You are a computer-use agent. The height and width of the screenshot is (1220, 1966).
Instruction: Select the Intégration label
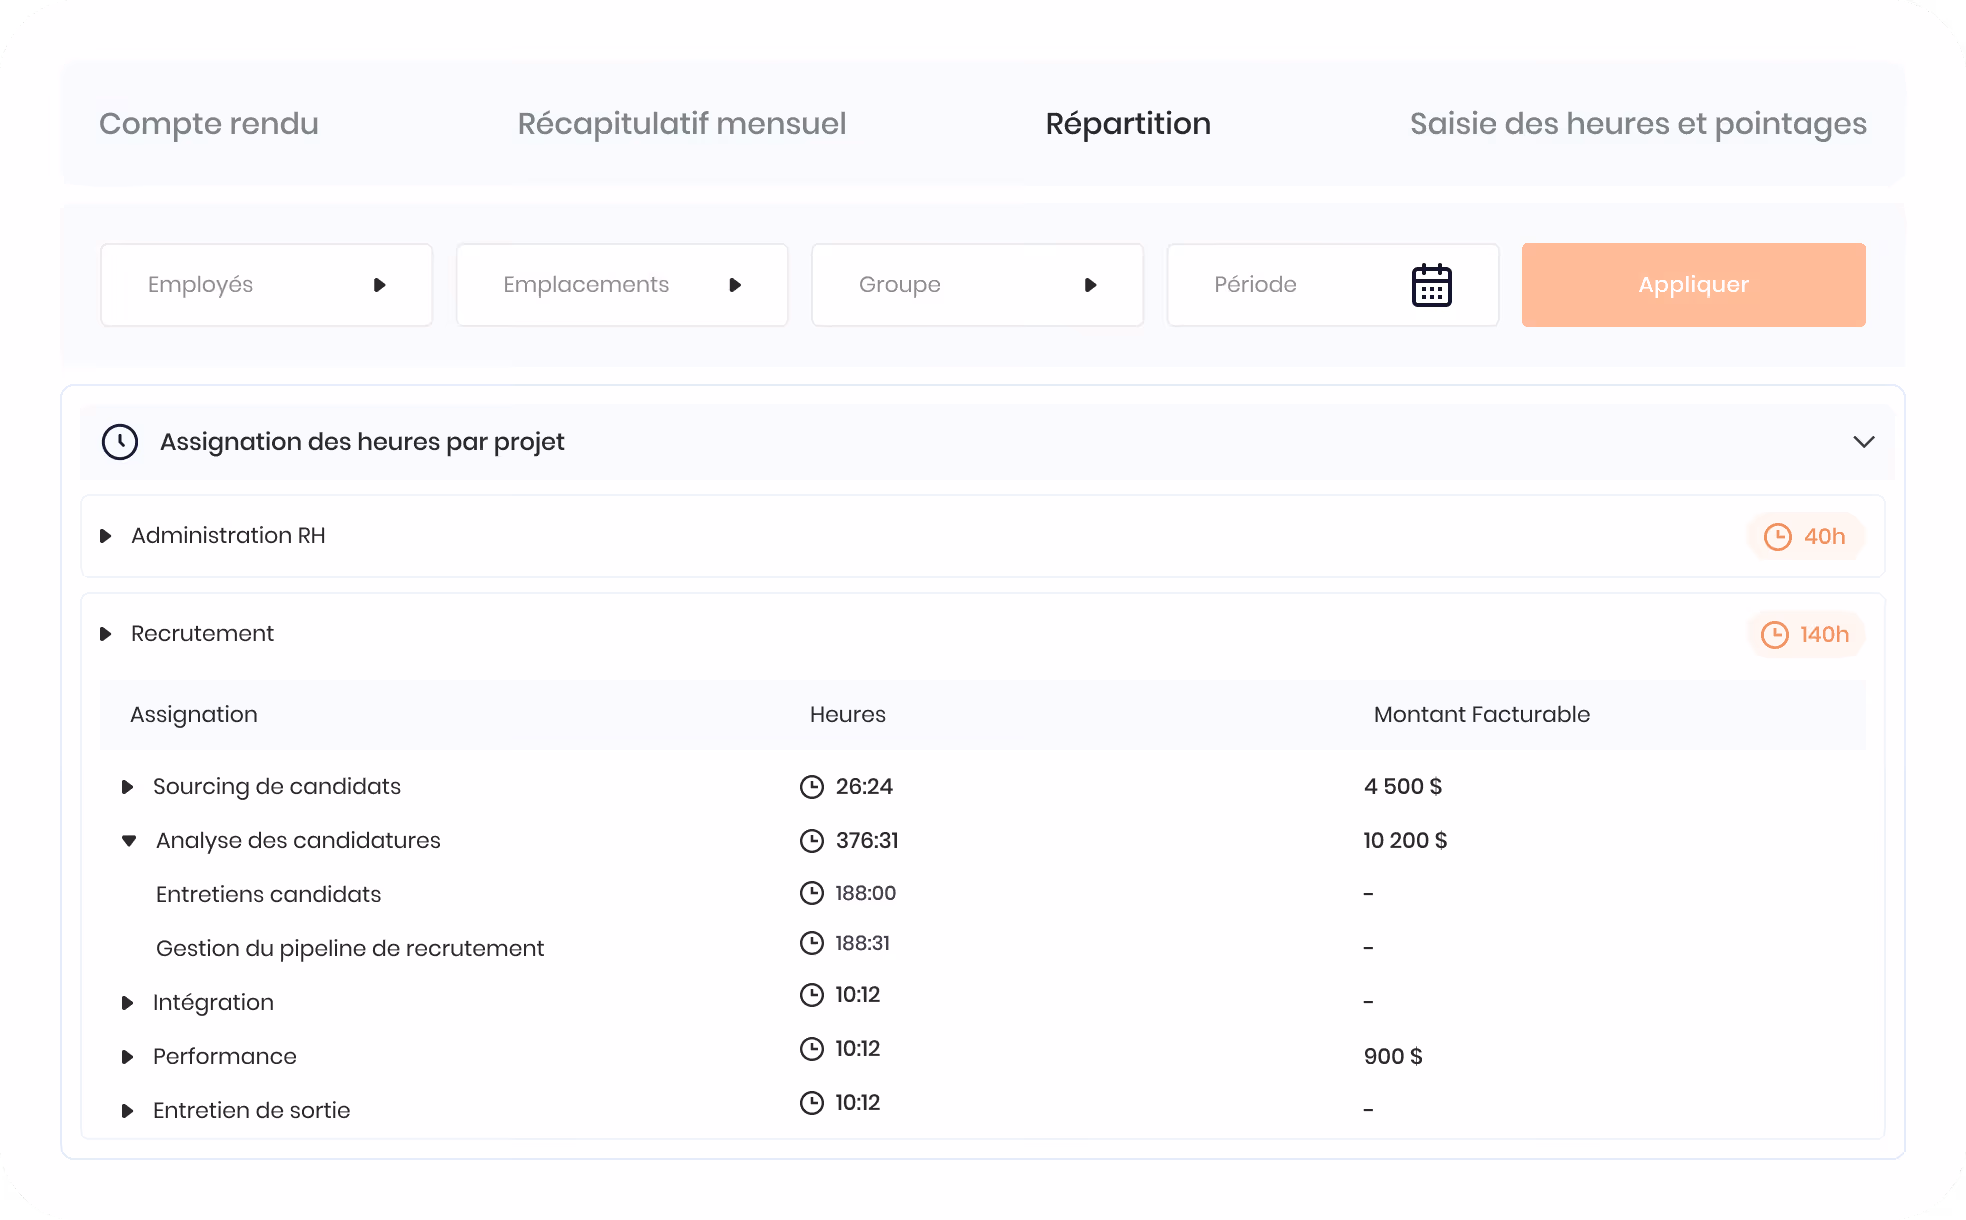click(213, 1003)
